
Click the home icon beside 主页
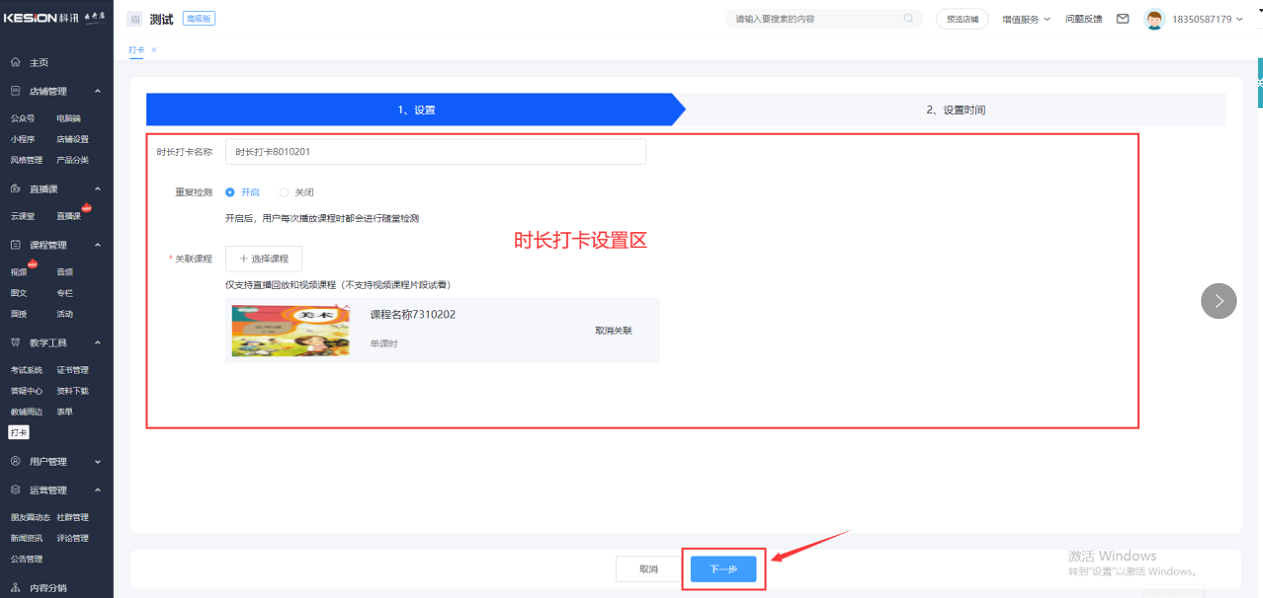(15, 62)
